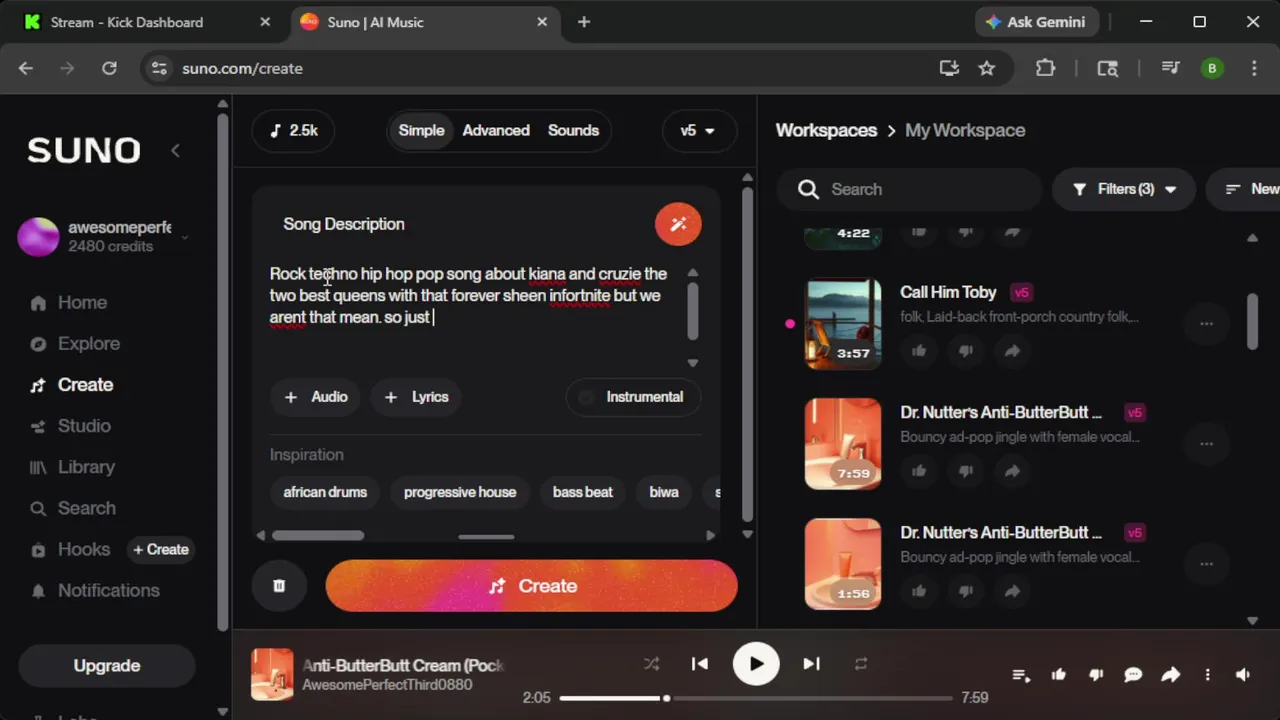Open more options for 7:59 Dr. Nutter's song
1280x720 pixels.
[x=1206, y=444]
